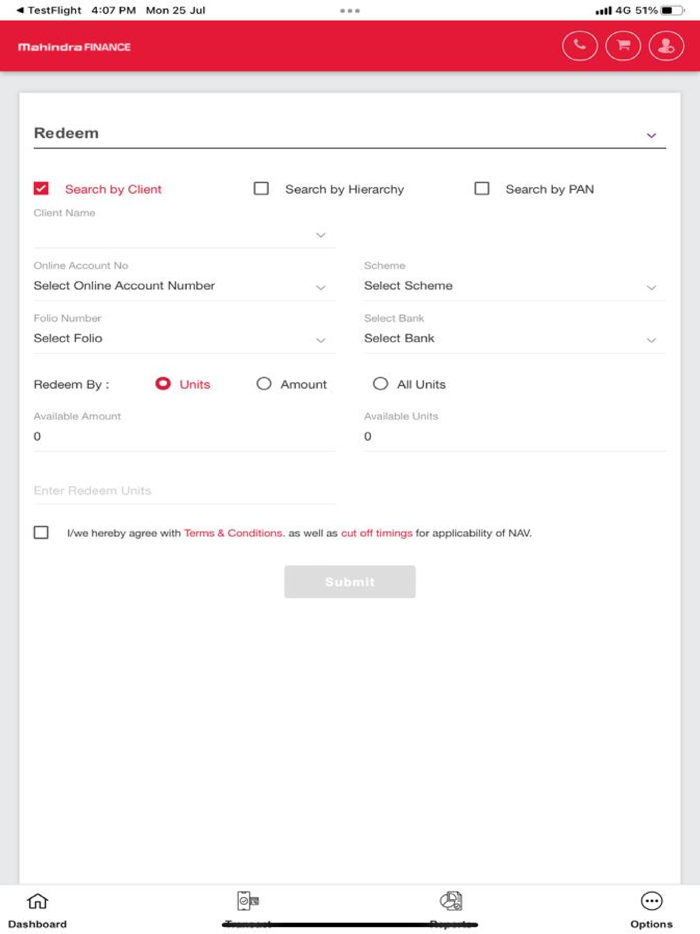700x934 pixels.
Task: Enable the Search by Hierarchy checkbox
Action: click(262, 187)
